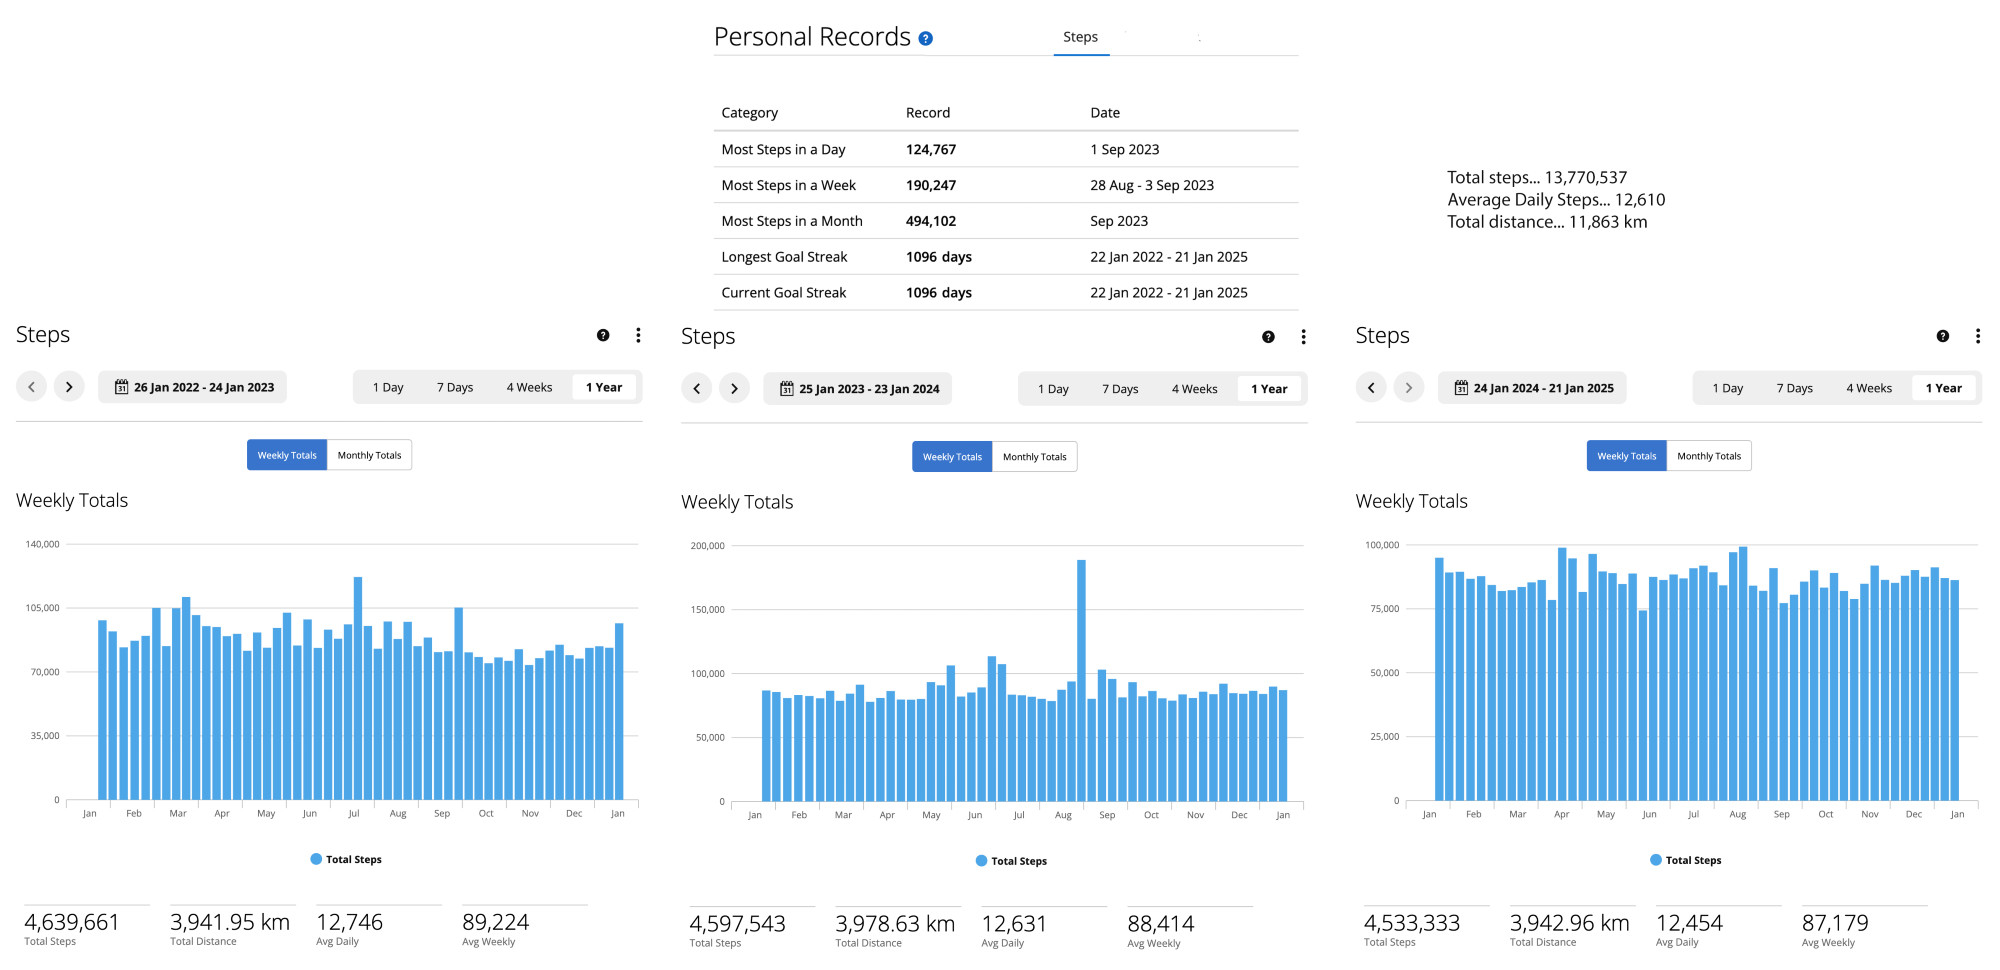Switch to Monthly Totals in 2024-2025 panel
The width and height of the screenshot is (2000, 970).
coord(1709,456)
